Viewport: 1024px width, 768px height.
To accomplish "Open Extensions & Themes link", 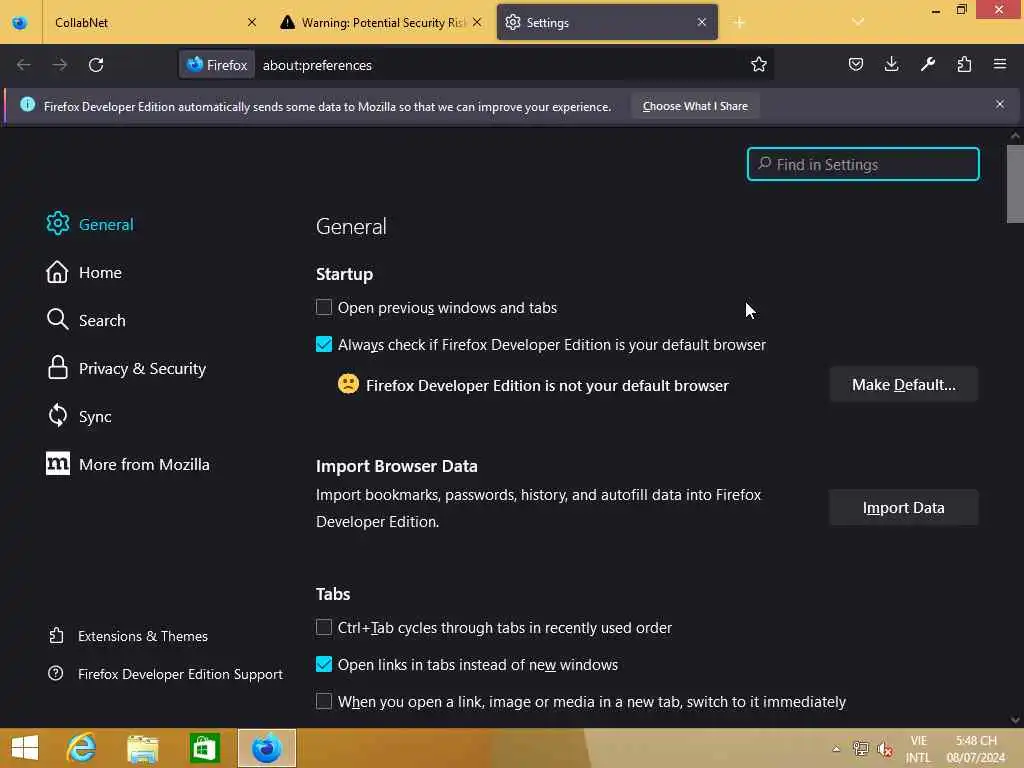I will pos(128,636).
